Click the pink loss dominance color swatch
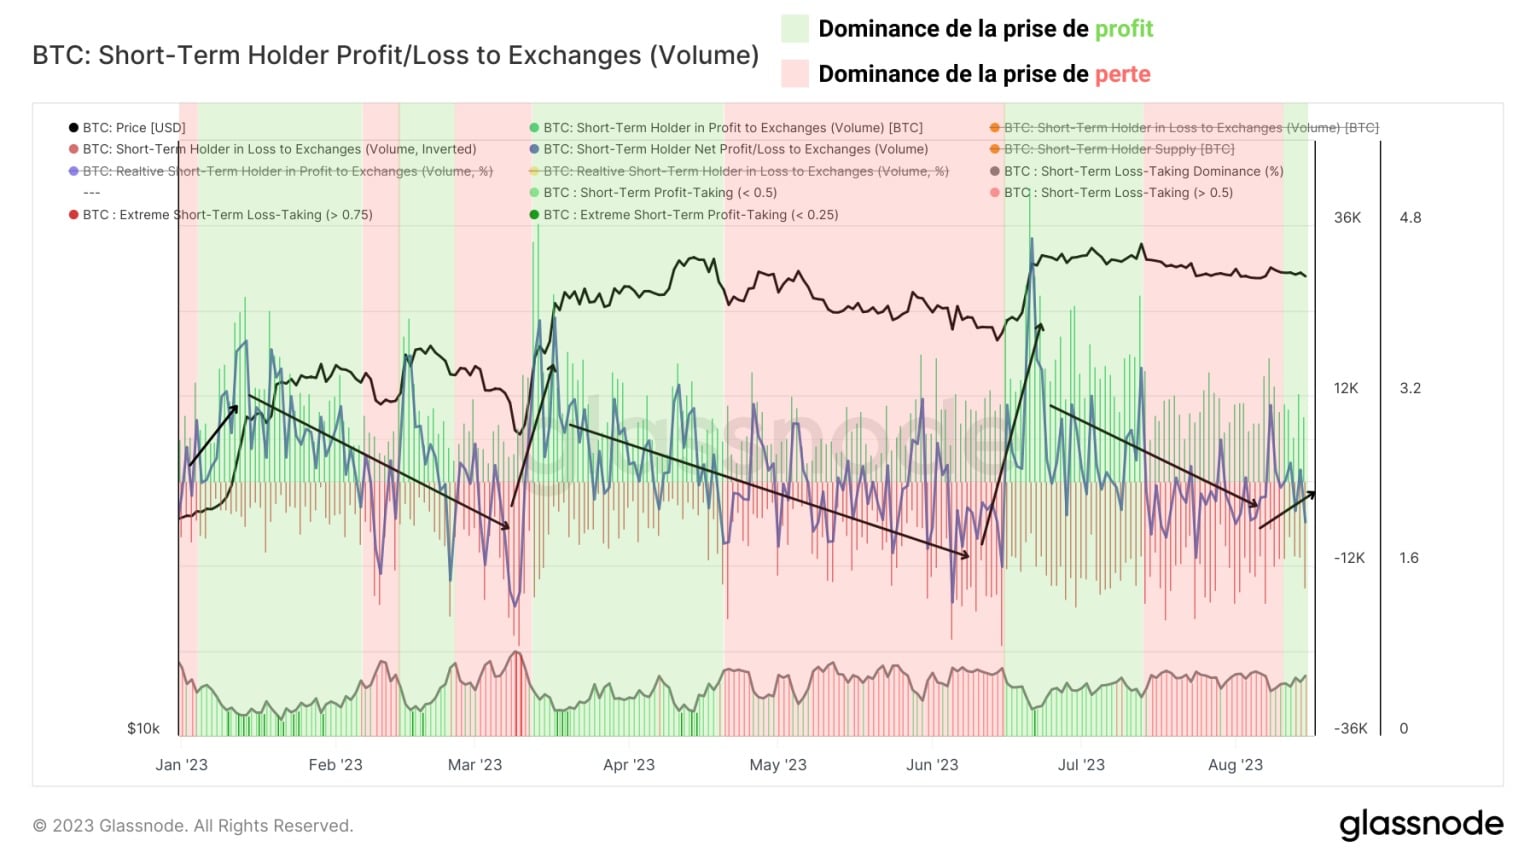Viewport: 1536px width, 864px height. point(795,74)
